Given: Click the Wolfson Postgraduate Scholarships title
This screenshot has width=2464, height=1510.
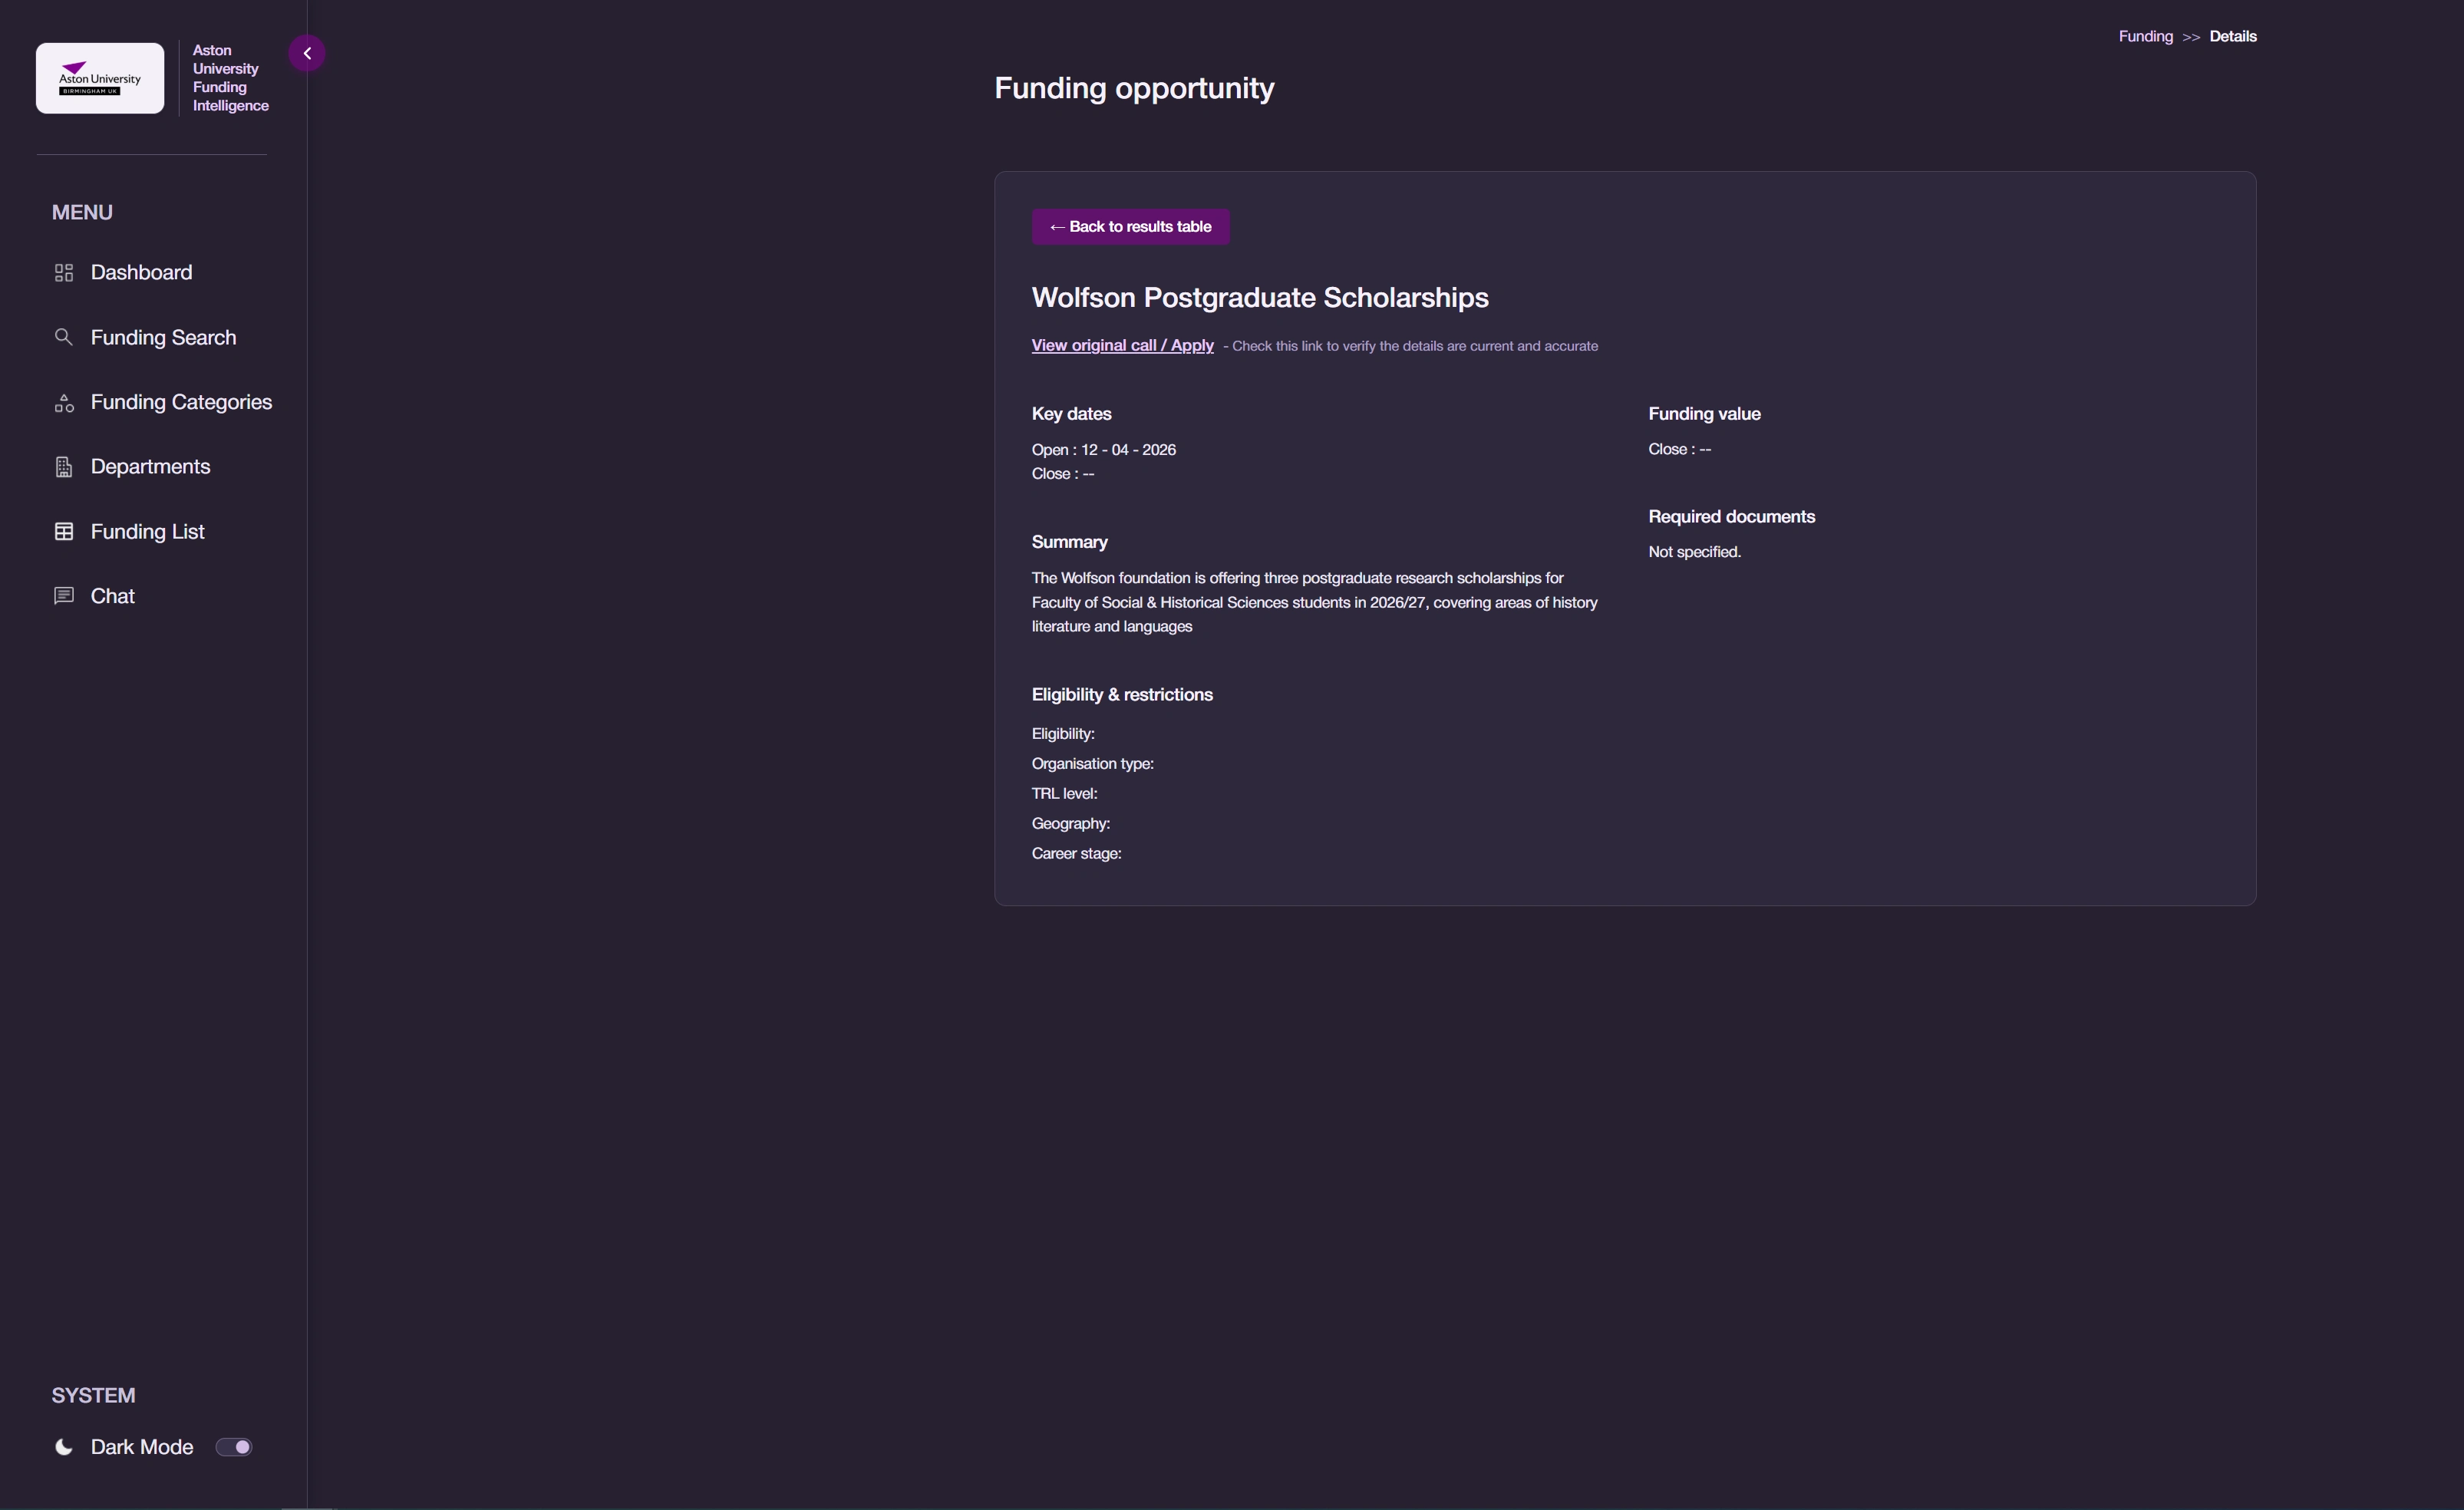Looking at the screenshot, I should pyautogui.click(x=1259, y=298).
